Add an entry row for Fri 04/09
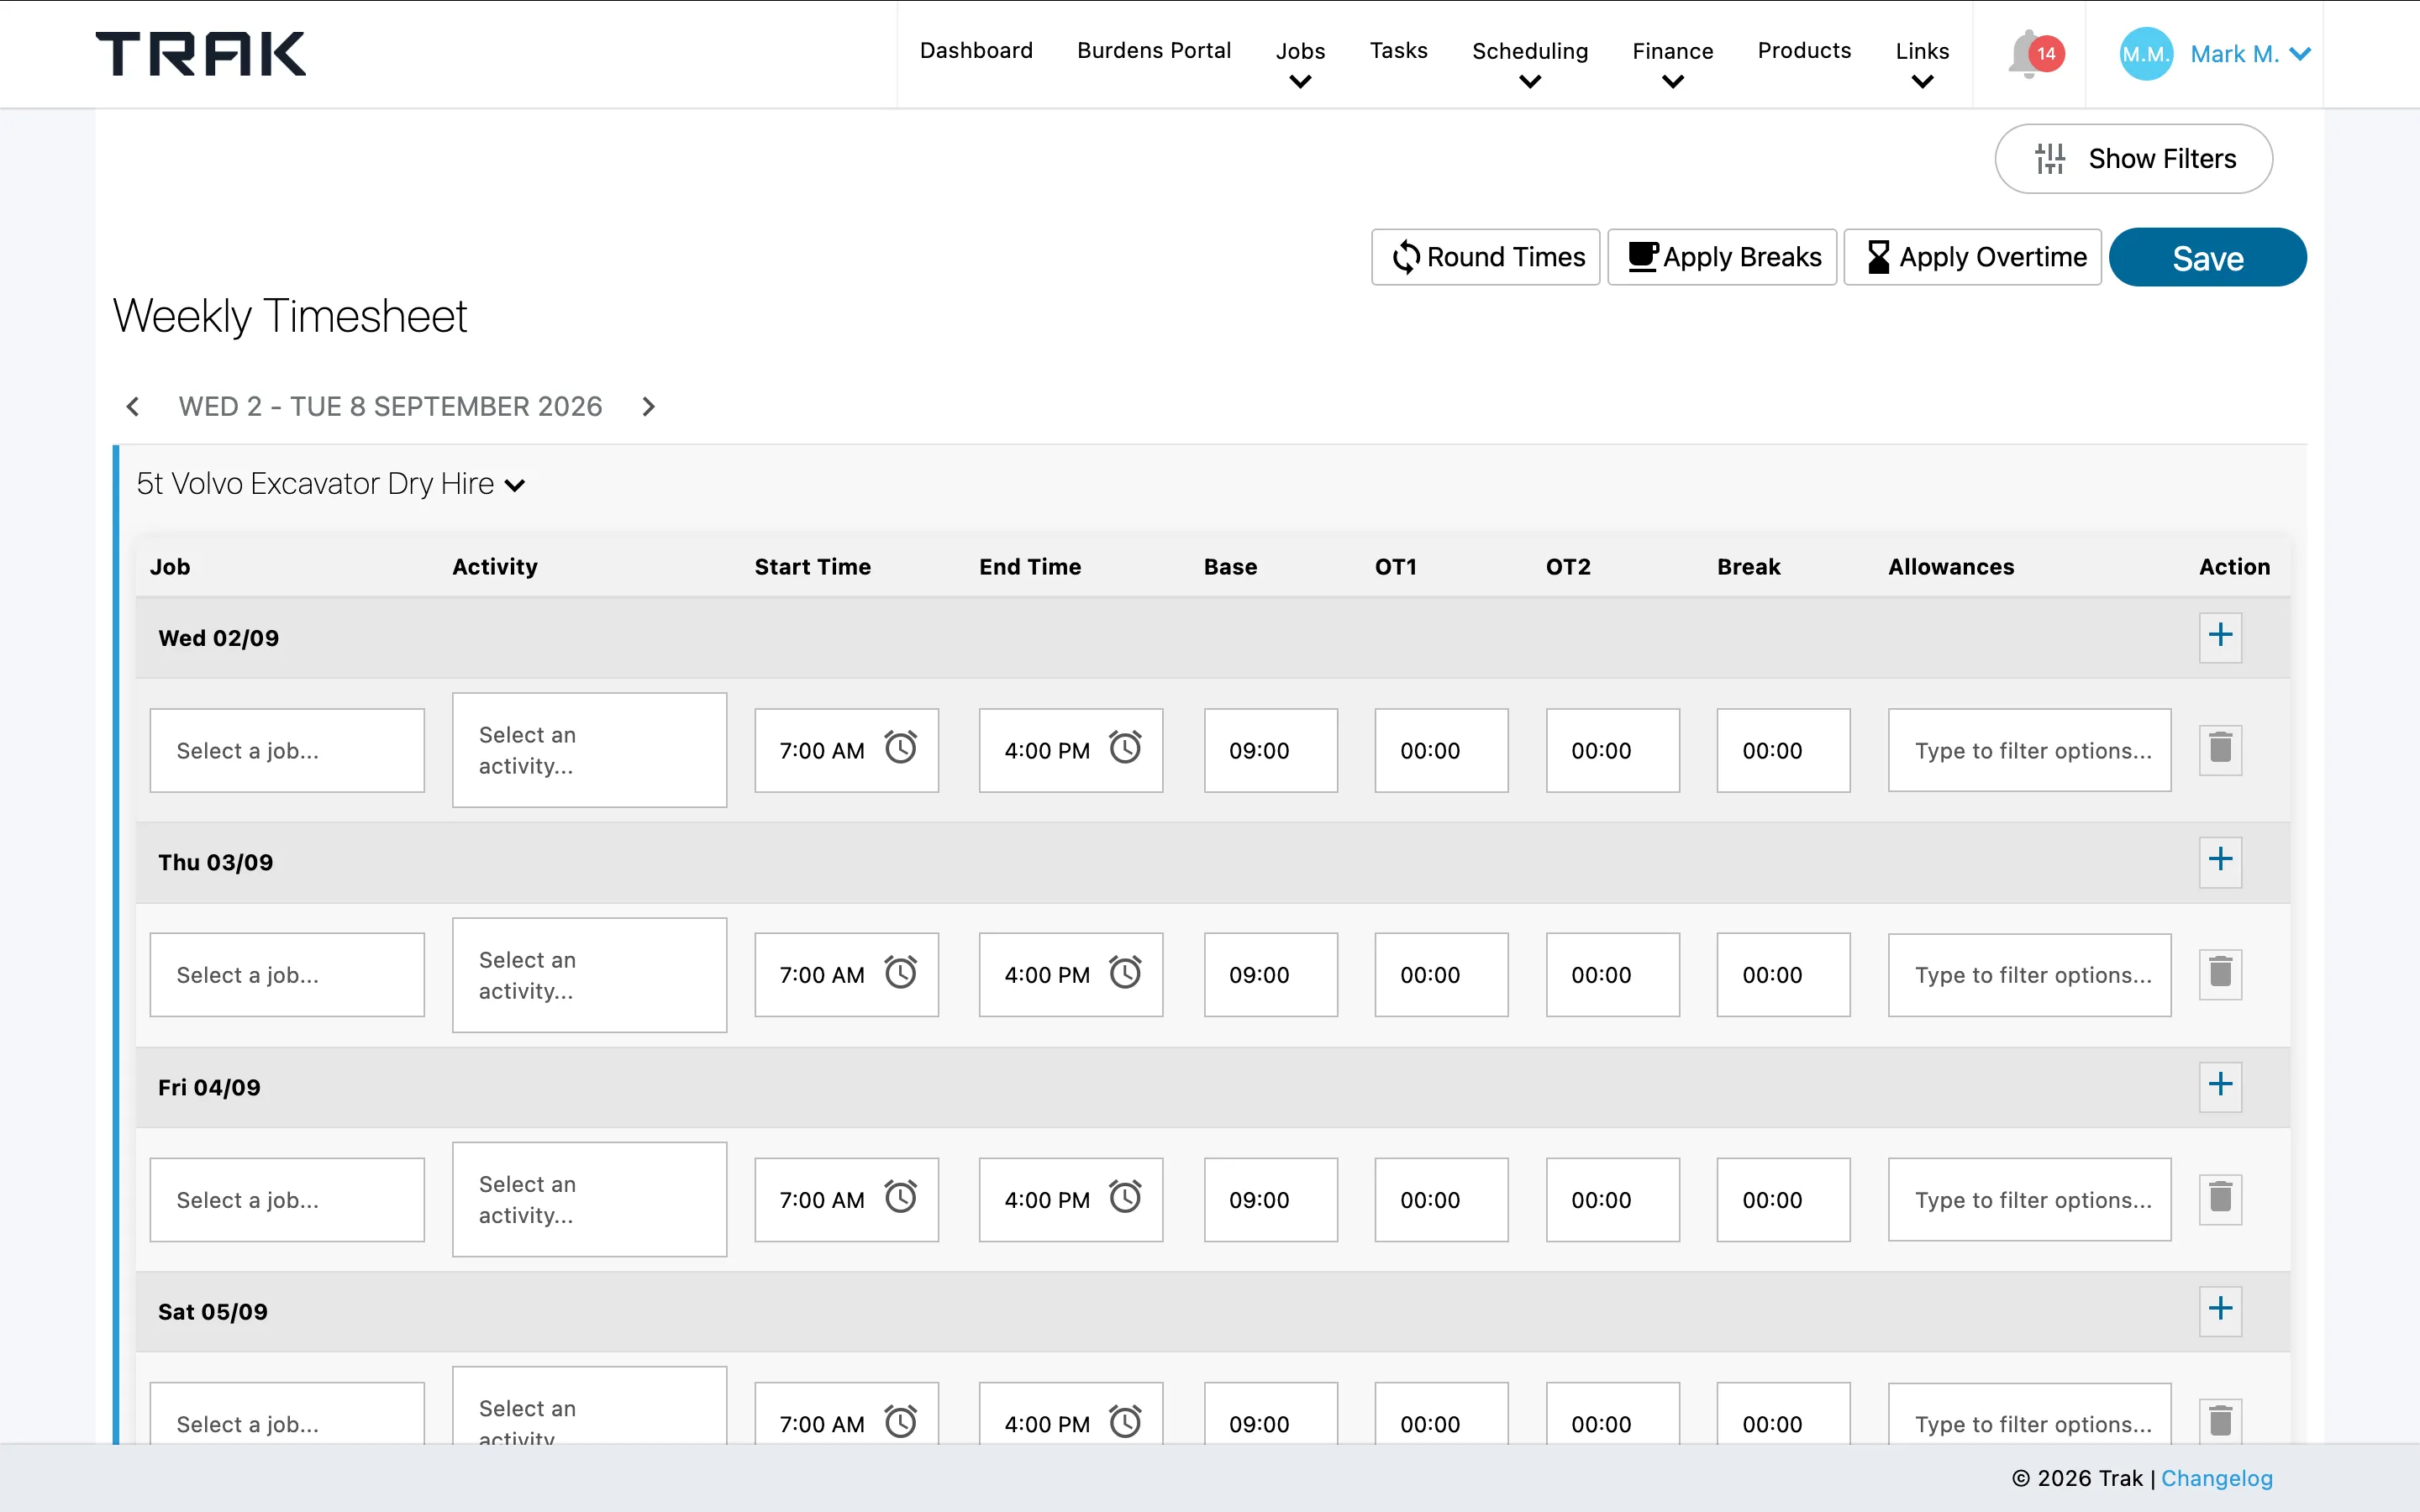 coord(2220,1086)
